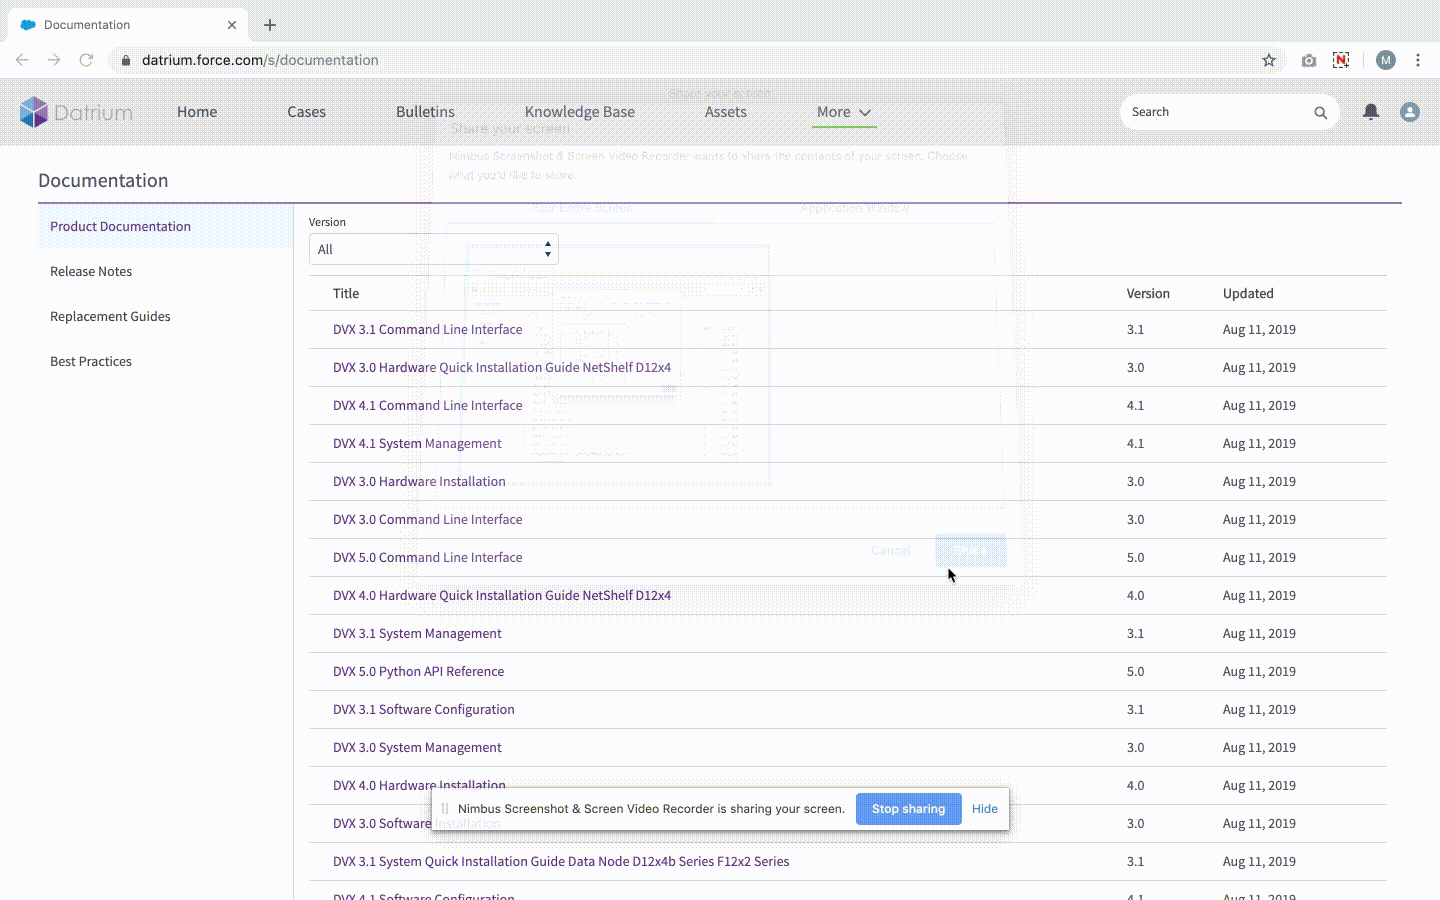Image resolution: width=1440 pixels, height=900 pixels.
Task: Open DVX 4.1 System Management document
Action: (x=417, y=443)
